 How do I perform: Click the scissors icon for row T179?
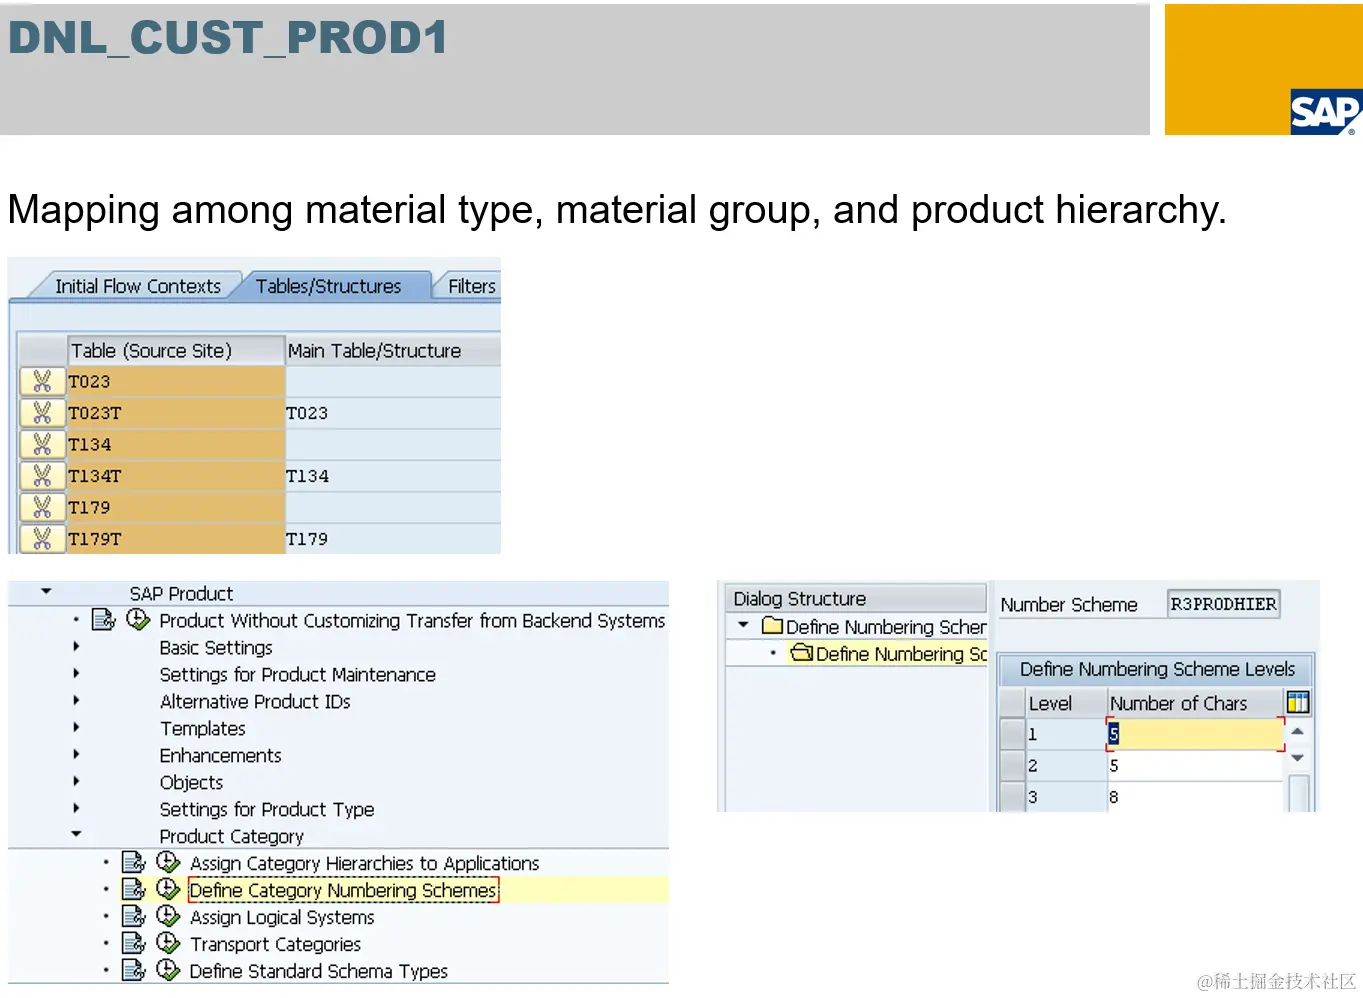(42, 507)
